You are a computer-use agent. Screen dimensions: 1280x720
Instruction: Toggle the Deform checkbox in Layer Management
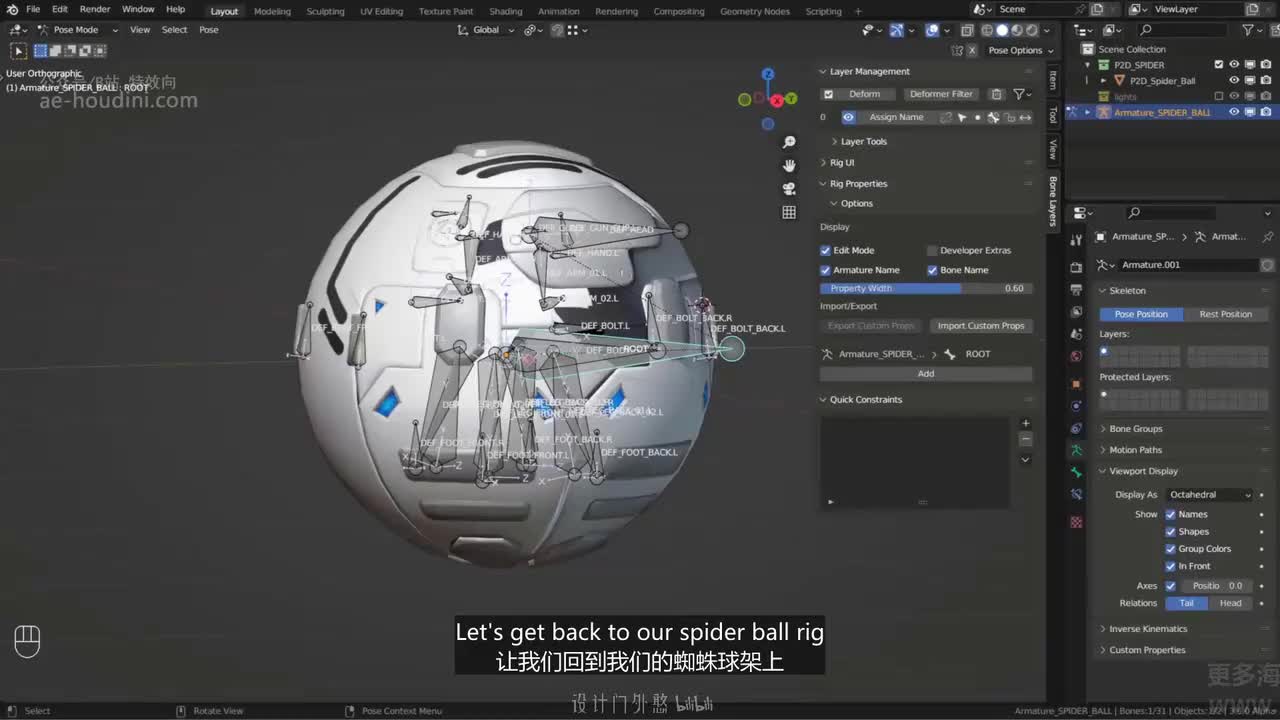828,94
